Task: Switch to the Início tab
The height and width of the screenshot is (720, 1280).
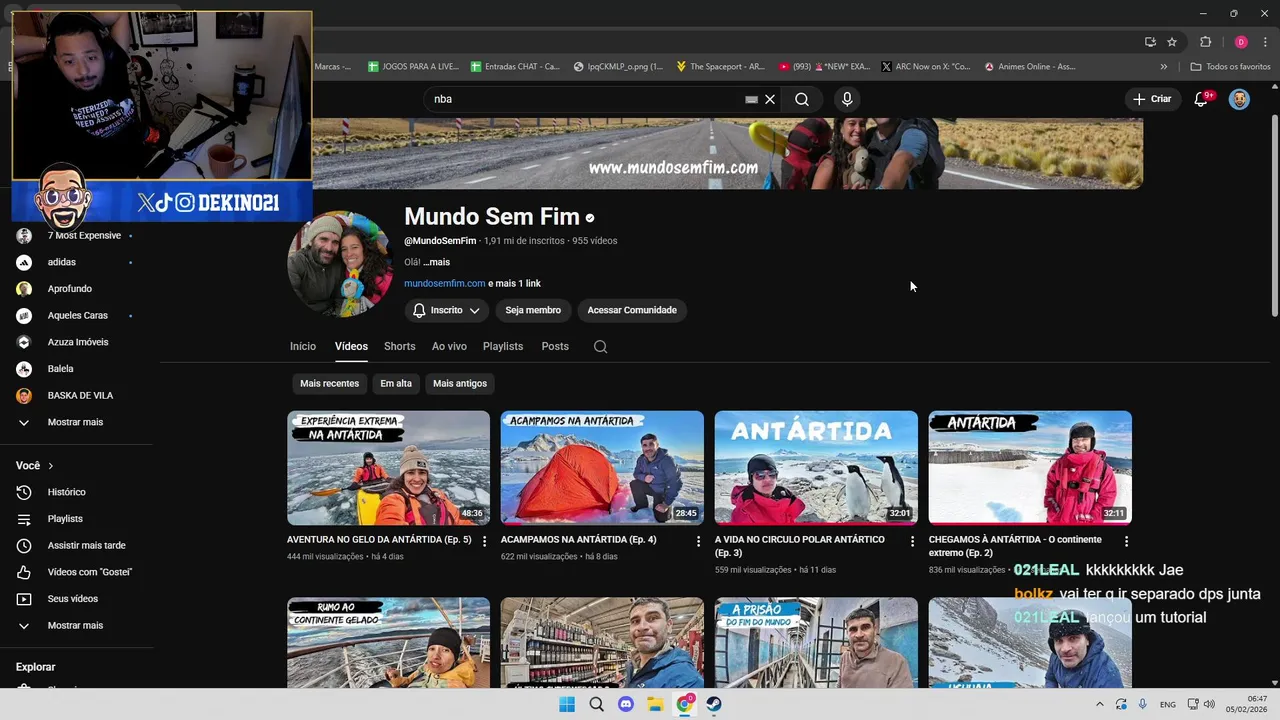Action: pyautogui.click(x=303, y=346)
